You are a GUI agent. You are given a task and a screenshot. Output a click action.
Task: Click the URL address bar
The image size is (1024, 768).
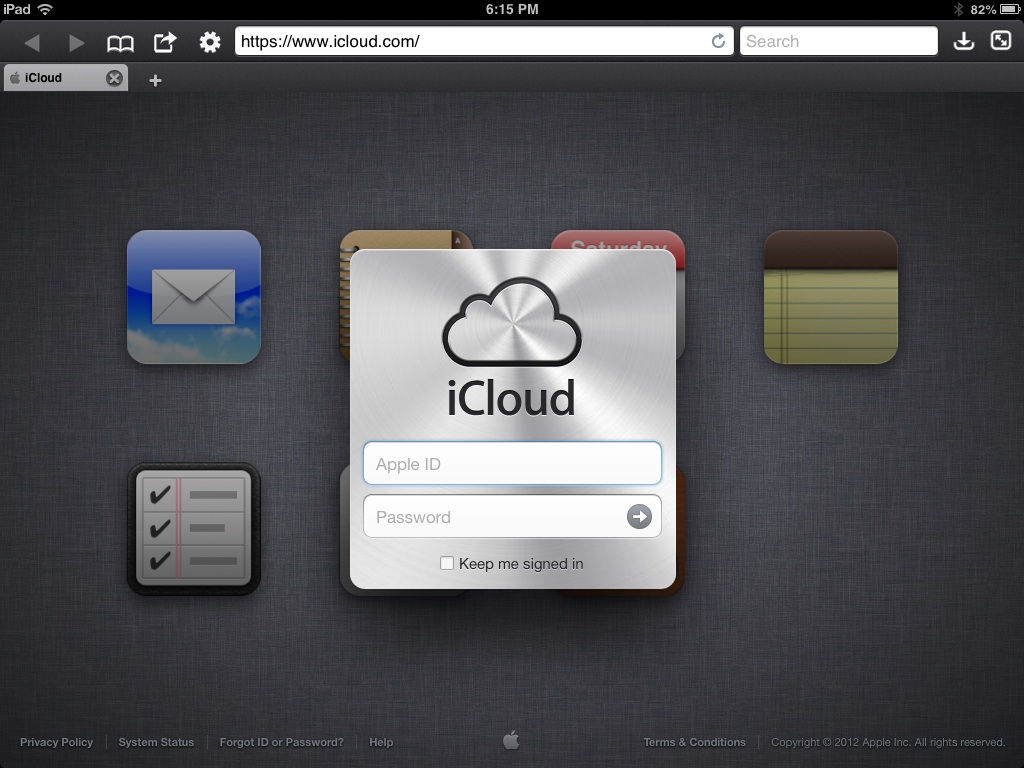[x=484, y=41]
